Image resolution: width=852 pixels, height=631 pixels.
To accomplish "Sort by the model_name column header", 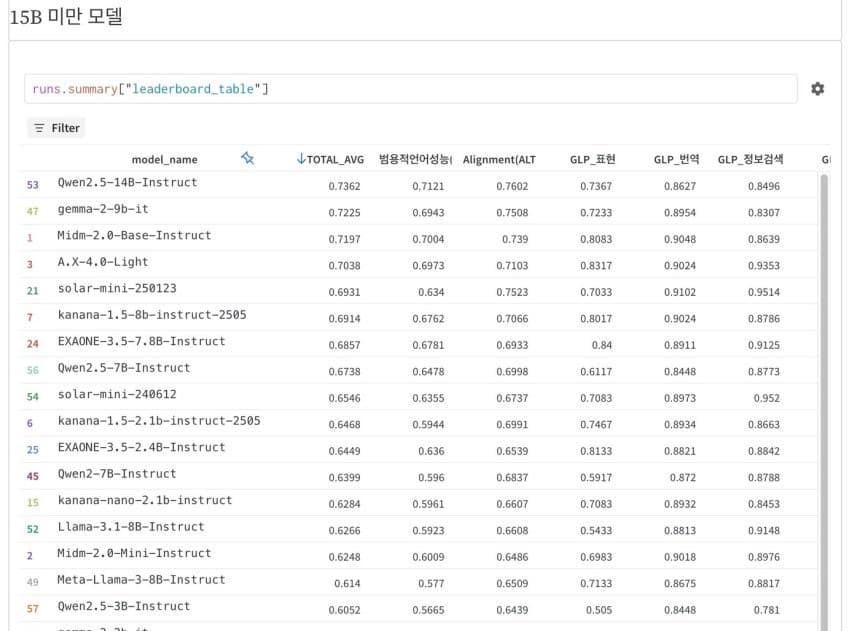I will coord(164,159).
